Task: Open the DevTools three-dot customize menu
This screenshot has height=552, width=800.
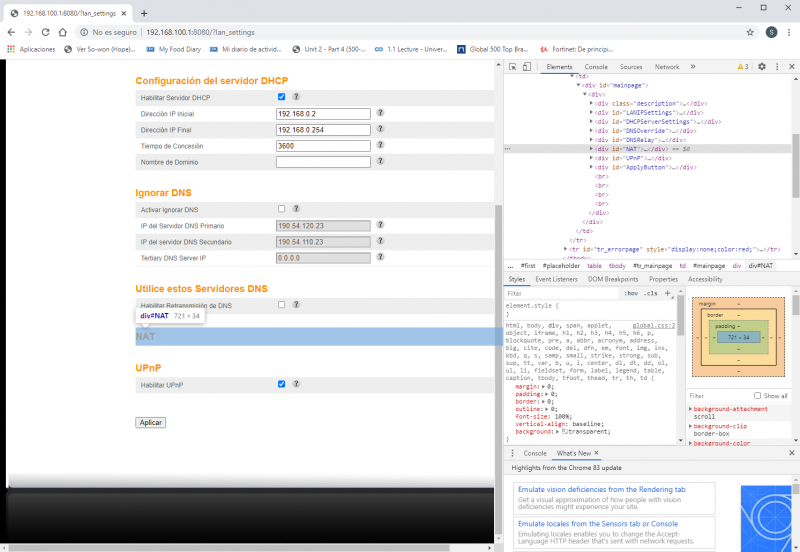Action: (x=776, y=67)
